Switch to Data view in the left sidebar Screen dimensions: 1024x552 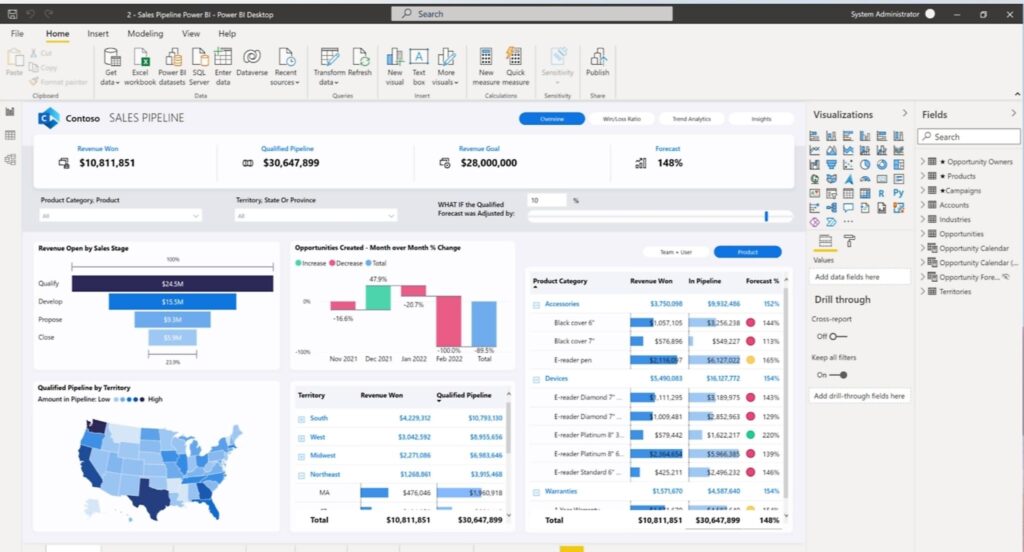coord(10,135)
